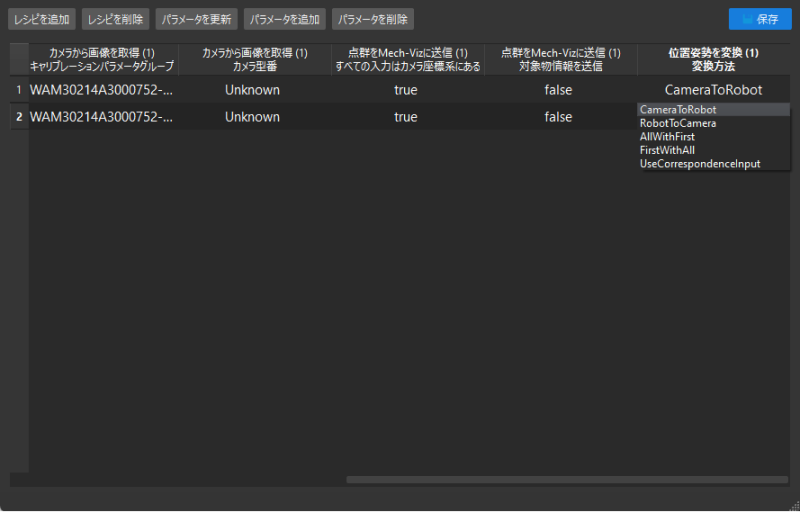800x512 pixels.
Task: Choose RobotToCamera in the dropdown list
Action: click(x=713, y=123)
